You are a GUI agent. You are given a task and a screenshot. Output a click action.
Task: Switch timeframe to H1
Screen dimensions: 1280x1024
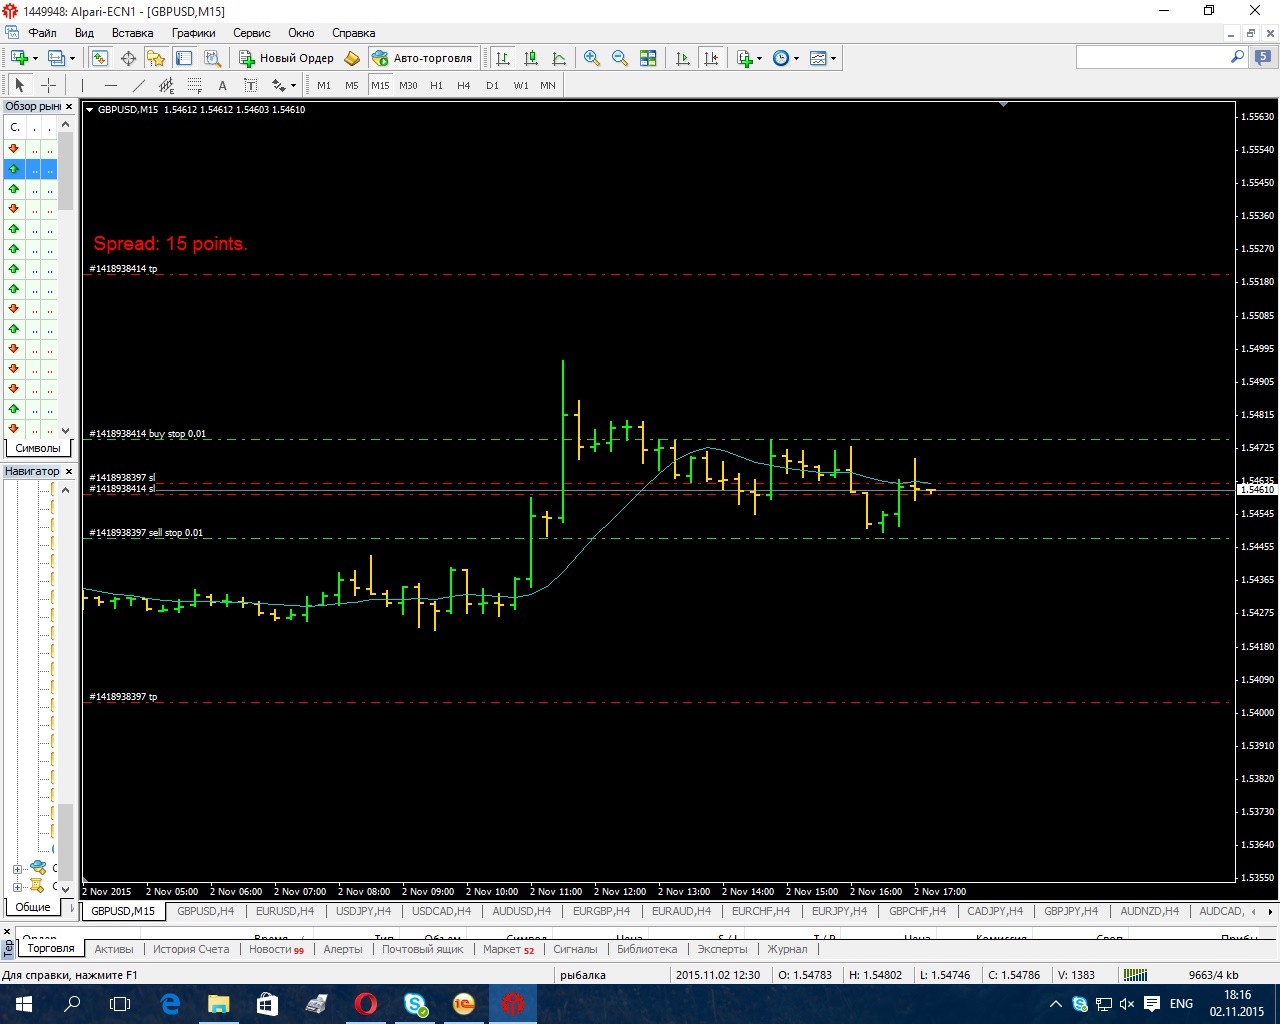[436, 85]
